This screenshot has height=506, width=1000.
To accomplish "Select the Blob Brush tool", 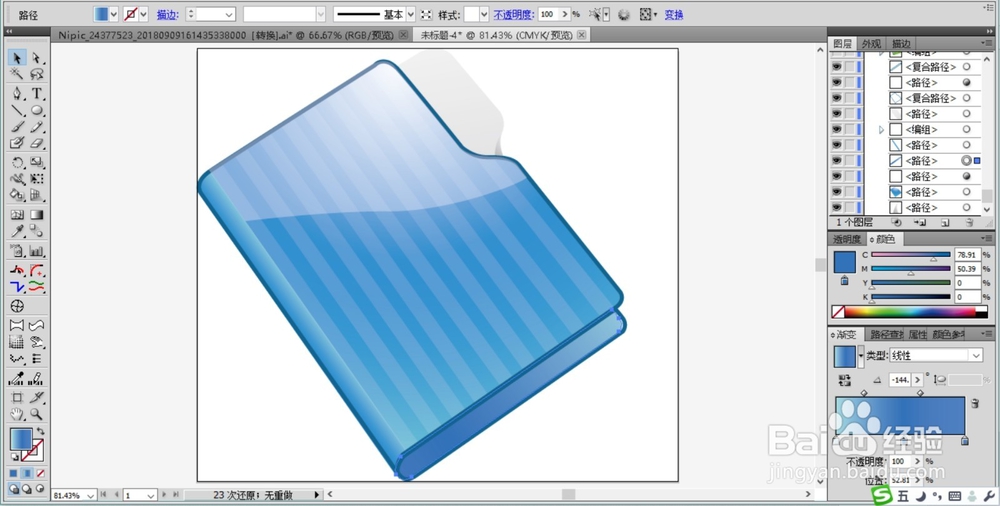I will 17,144.
